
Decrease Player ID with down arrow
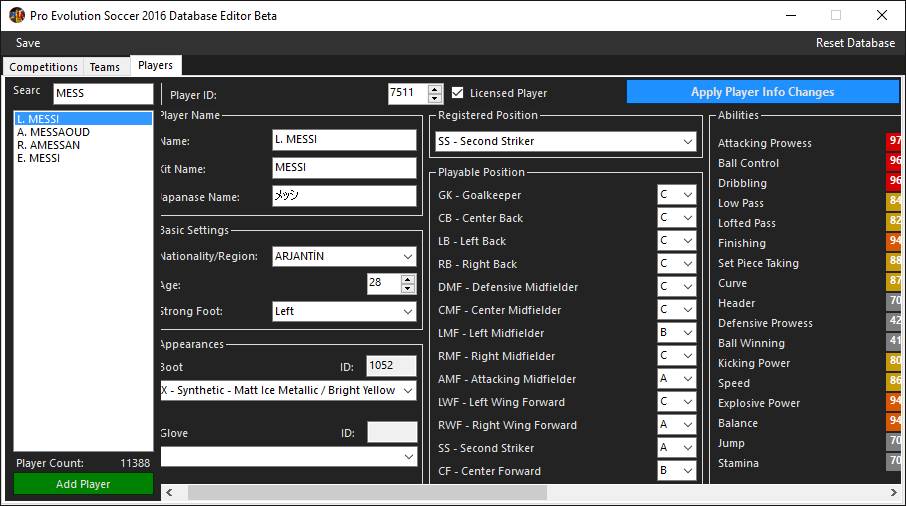435,98
